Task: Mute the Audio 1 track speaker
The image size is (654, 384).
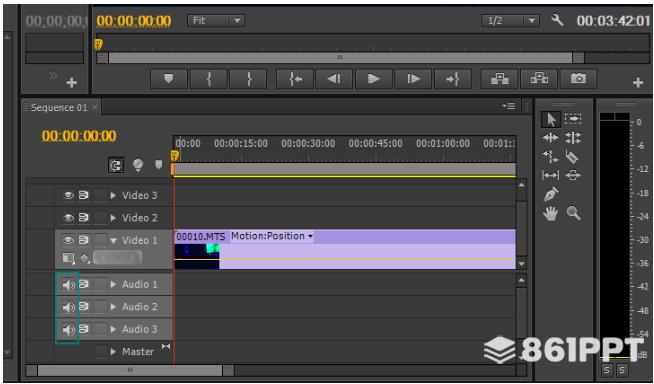Action: pyautogui.click(x=68, y=285)
